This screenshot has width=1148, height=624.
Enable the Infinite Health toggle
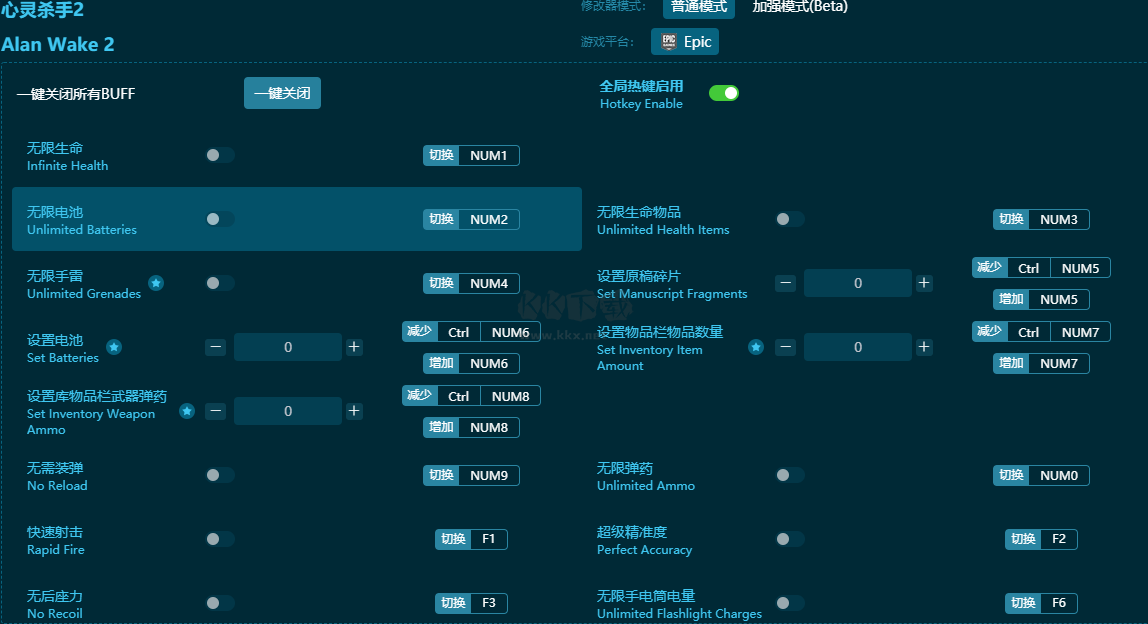point(220,155)
